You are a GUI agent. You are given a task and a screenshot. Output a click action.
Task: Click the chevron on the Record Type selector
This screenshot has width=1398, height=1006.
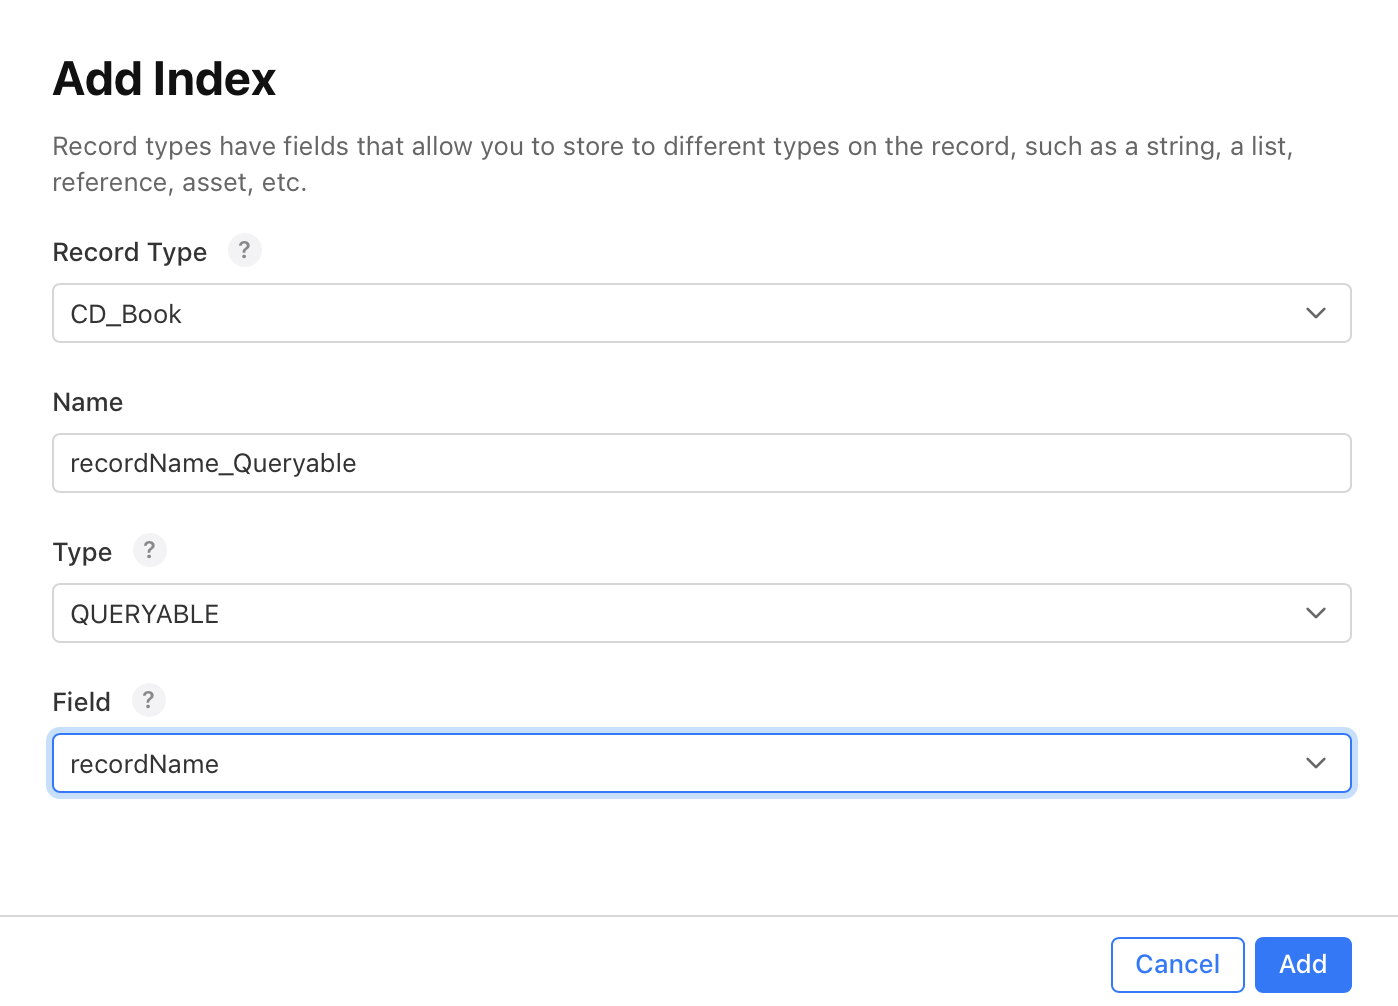pyautogui.click(x=1316, y=313)
